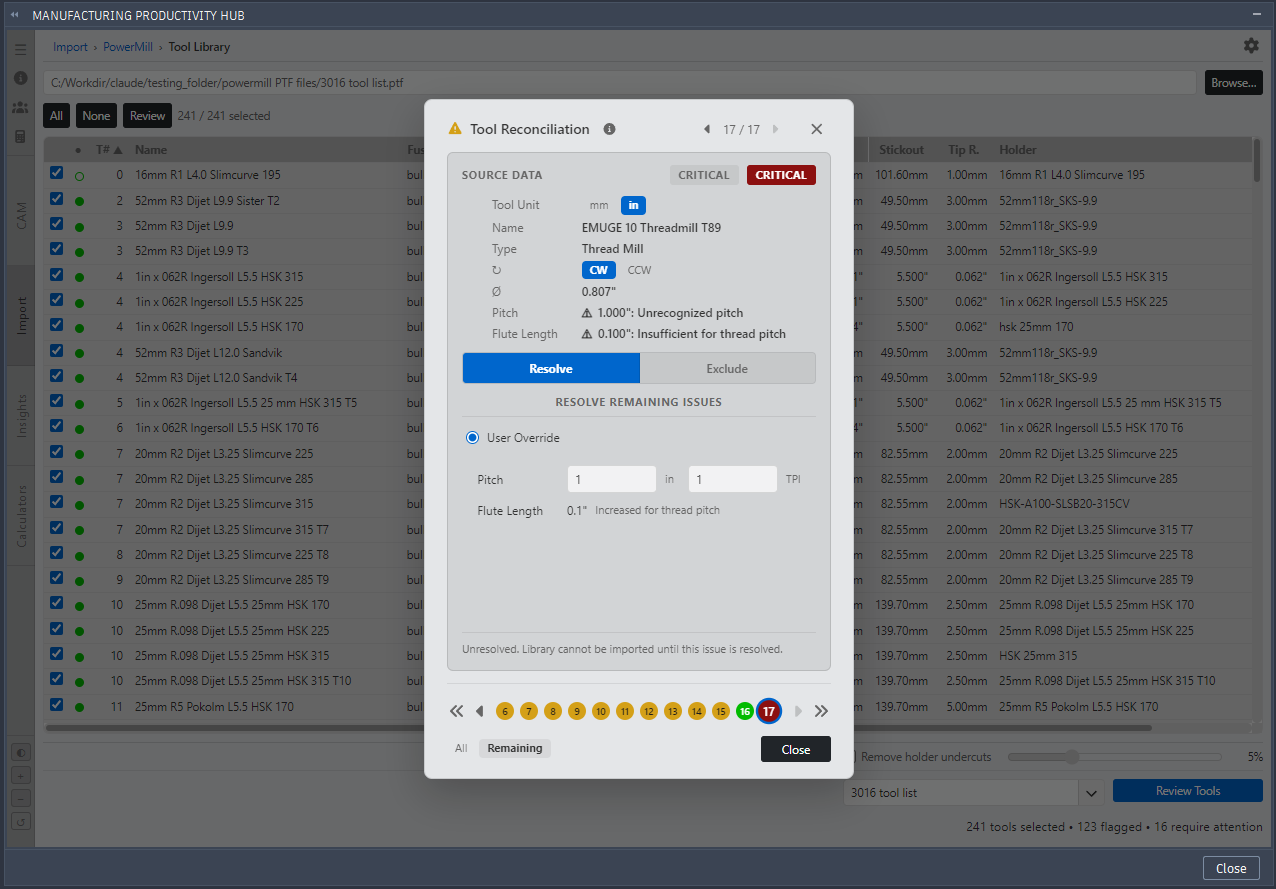The height and width of the screenshot is (889, 1276).
Task: Jump to first issue with double-left arrows
Action: pos(457,711)
